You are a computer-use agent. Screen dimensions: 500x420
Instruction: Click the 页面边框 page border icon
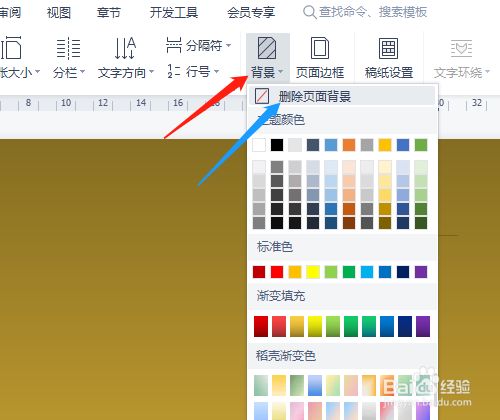point(320,48)
